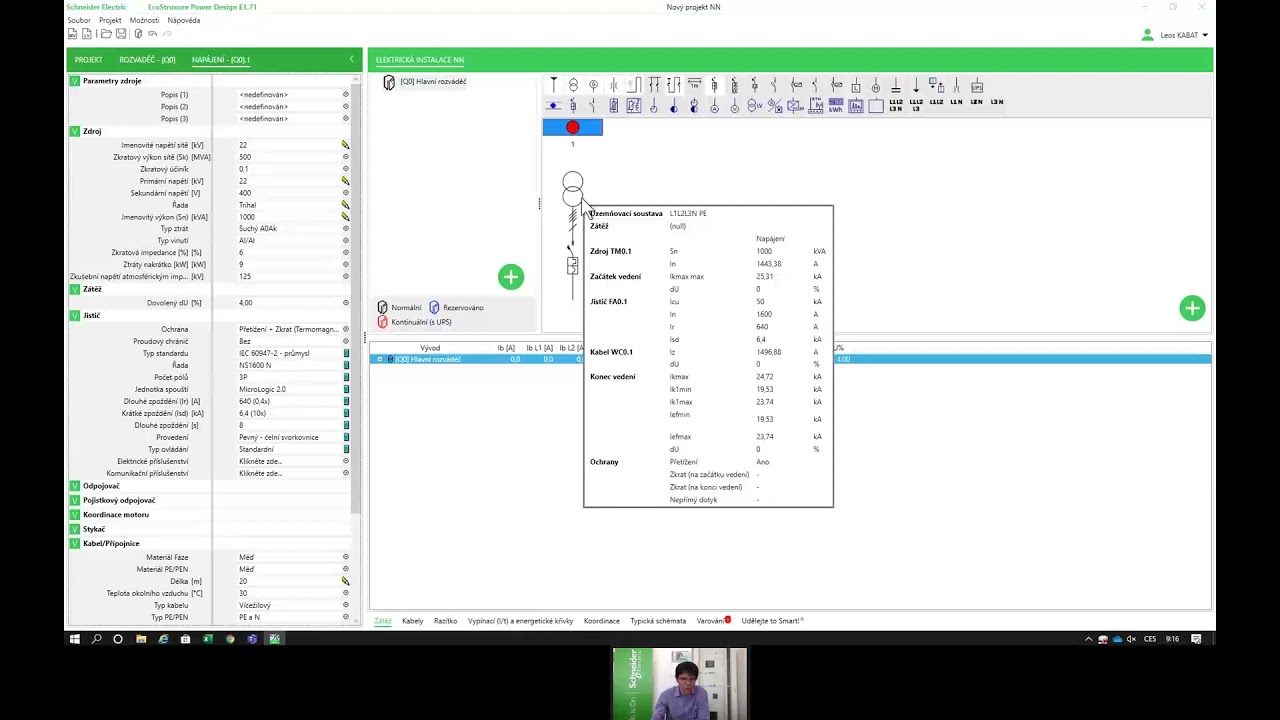Insert the LV transformer symbol
The height and width of the screenshot is (720, 1280).
[x=755, y=105]
